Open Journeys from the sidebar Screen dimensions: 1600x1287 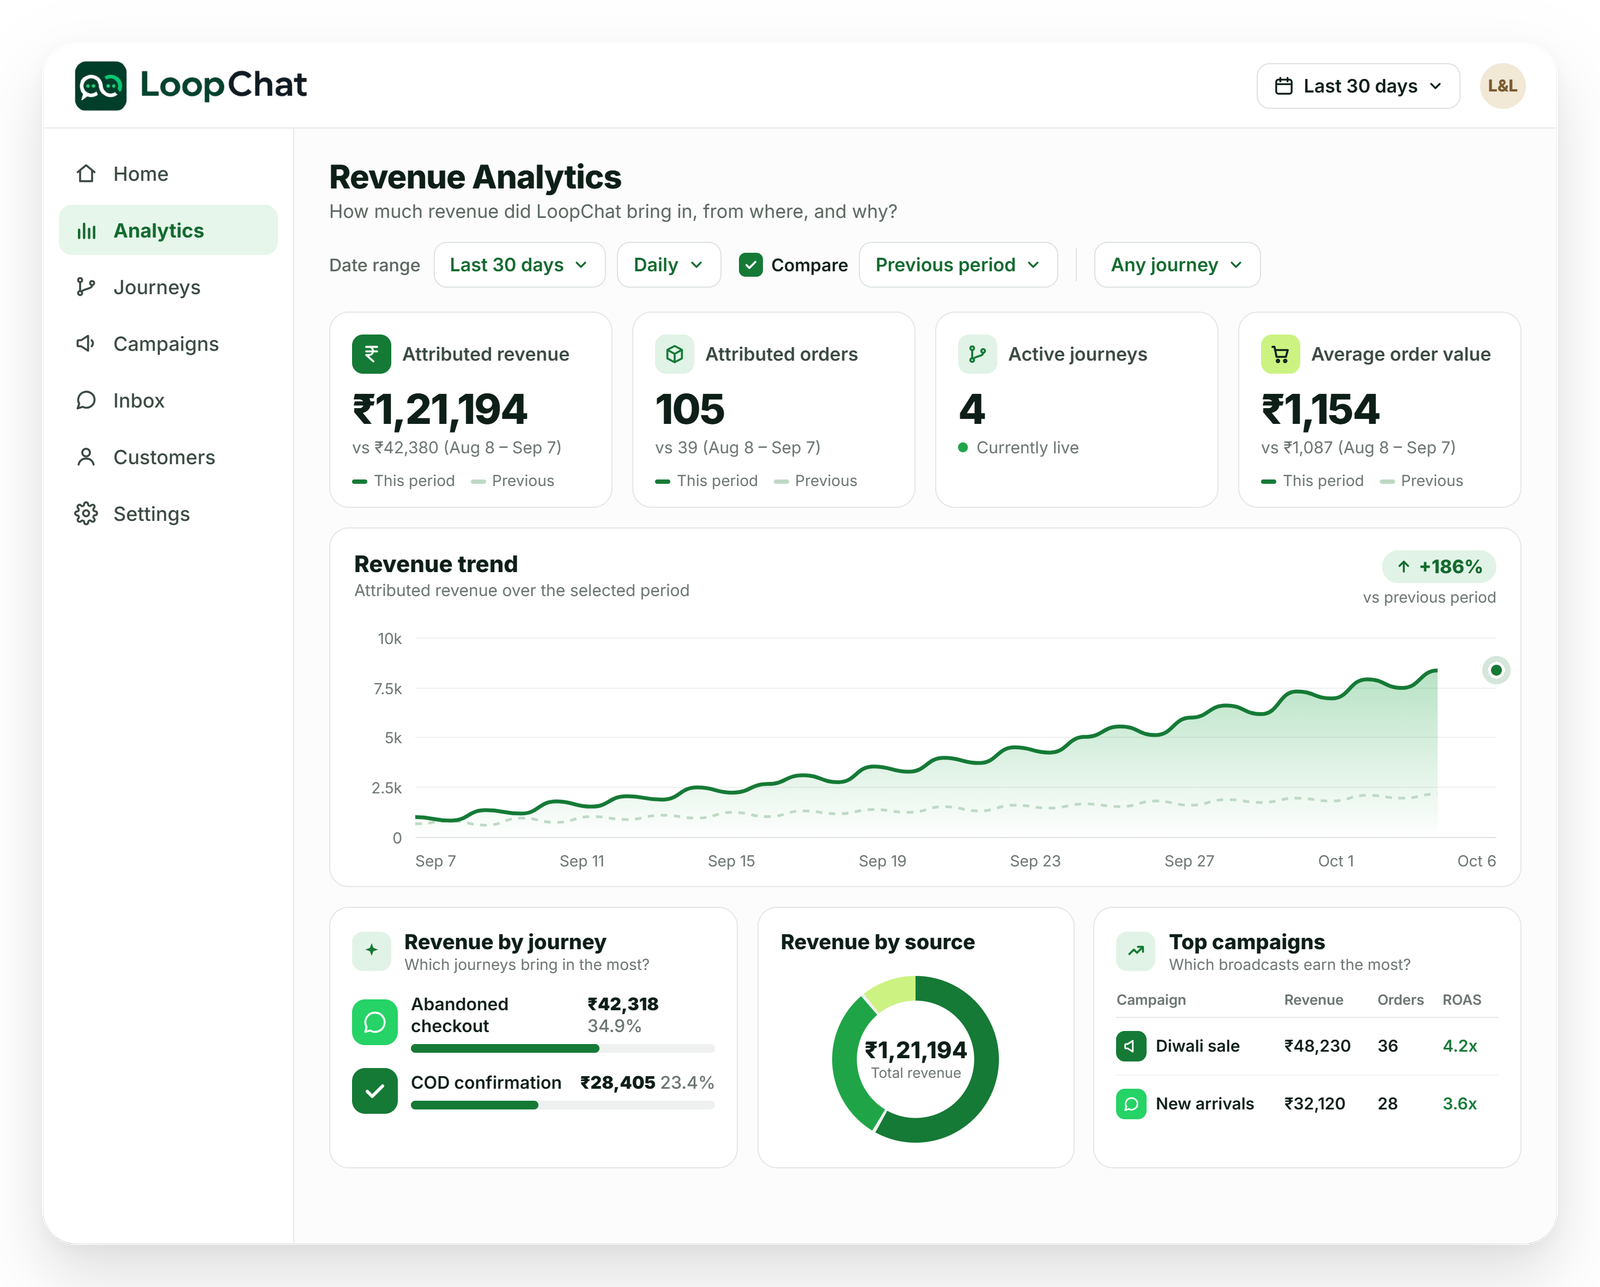pos(168,287)
